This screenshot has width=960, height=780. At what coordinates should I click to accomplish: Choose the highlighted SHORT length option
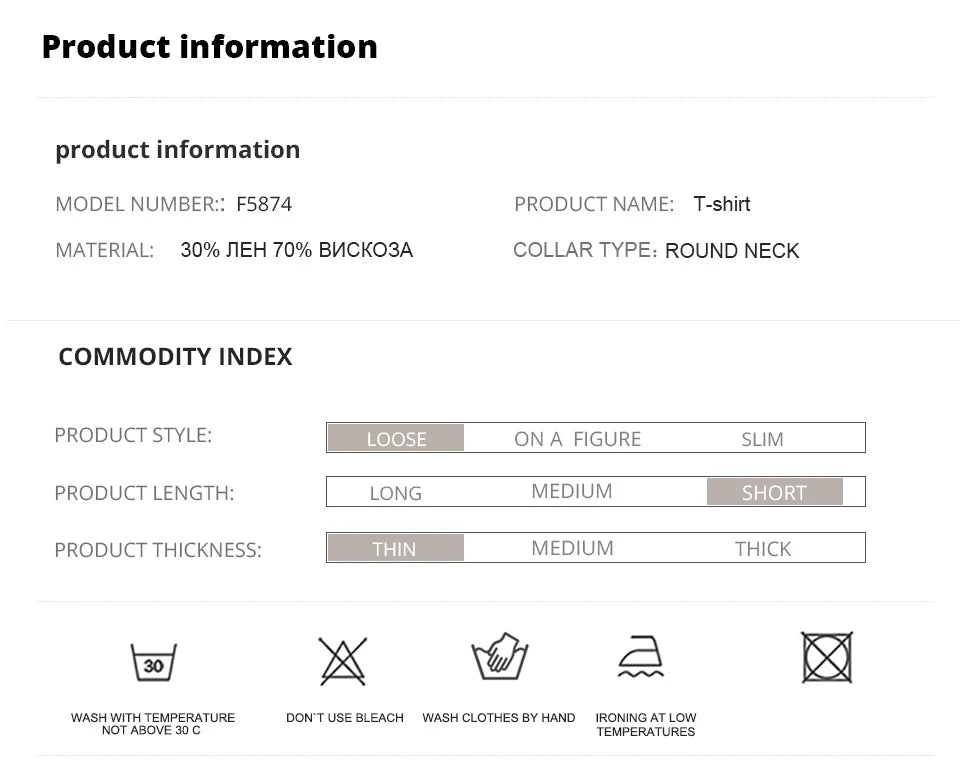[x=774, y=493]
